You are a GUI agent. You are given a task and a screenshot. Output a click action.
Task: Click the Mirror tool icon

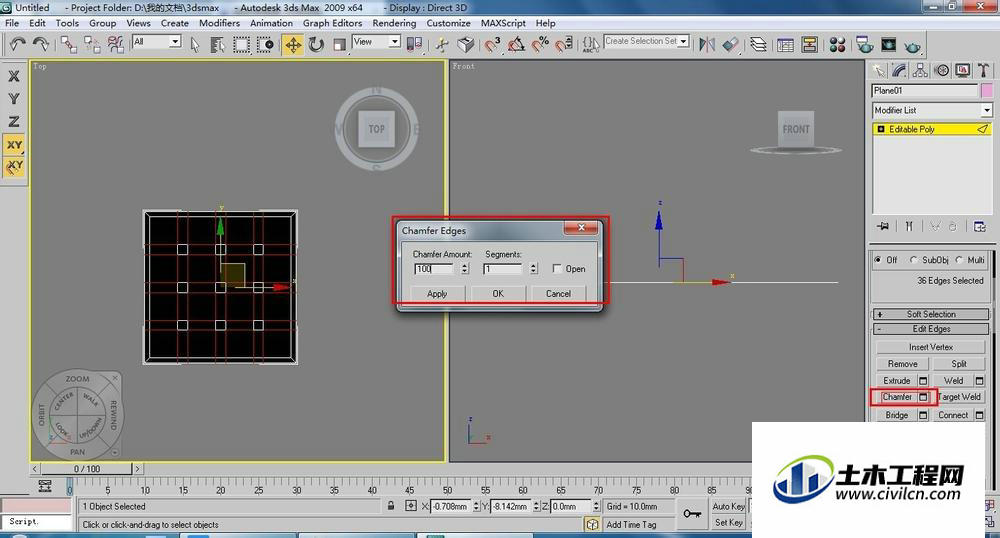tap(707, 45)
